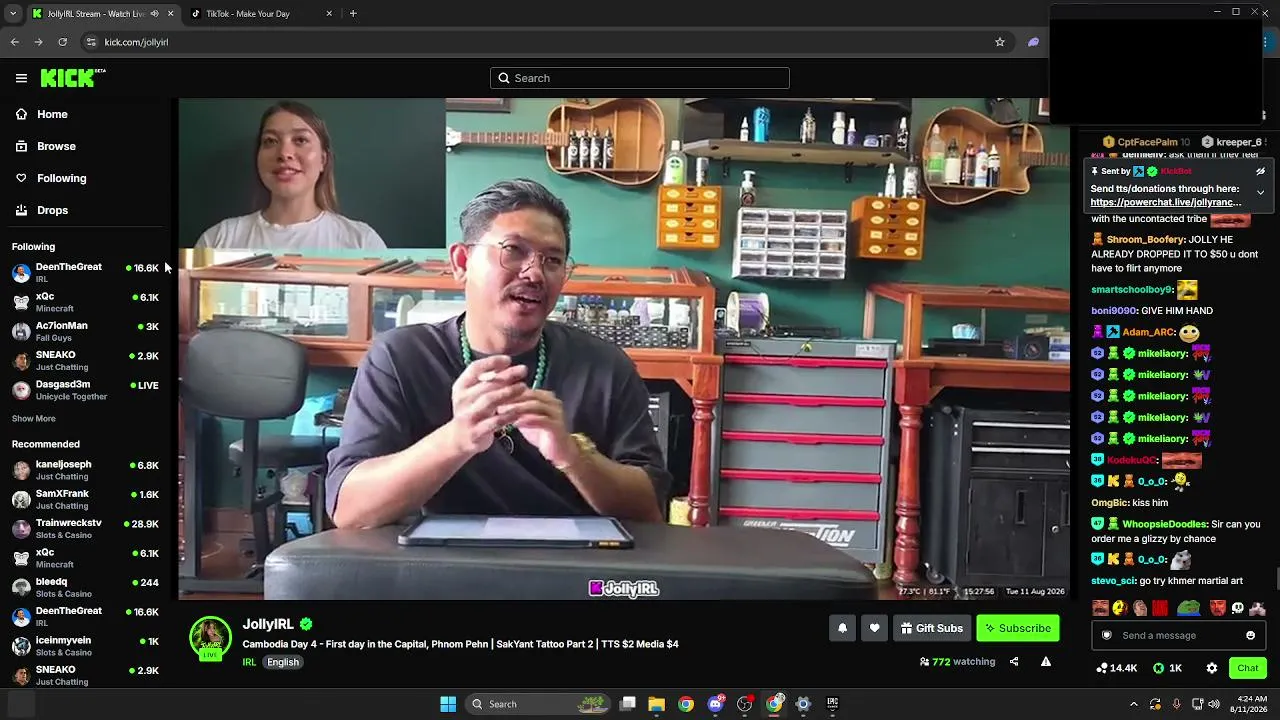Expand followed channels with Show More
Image resolution: width=1280 pixels, height=720 pixels.
pyautogui.click(x=34, y=418)
